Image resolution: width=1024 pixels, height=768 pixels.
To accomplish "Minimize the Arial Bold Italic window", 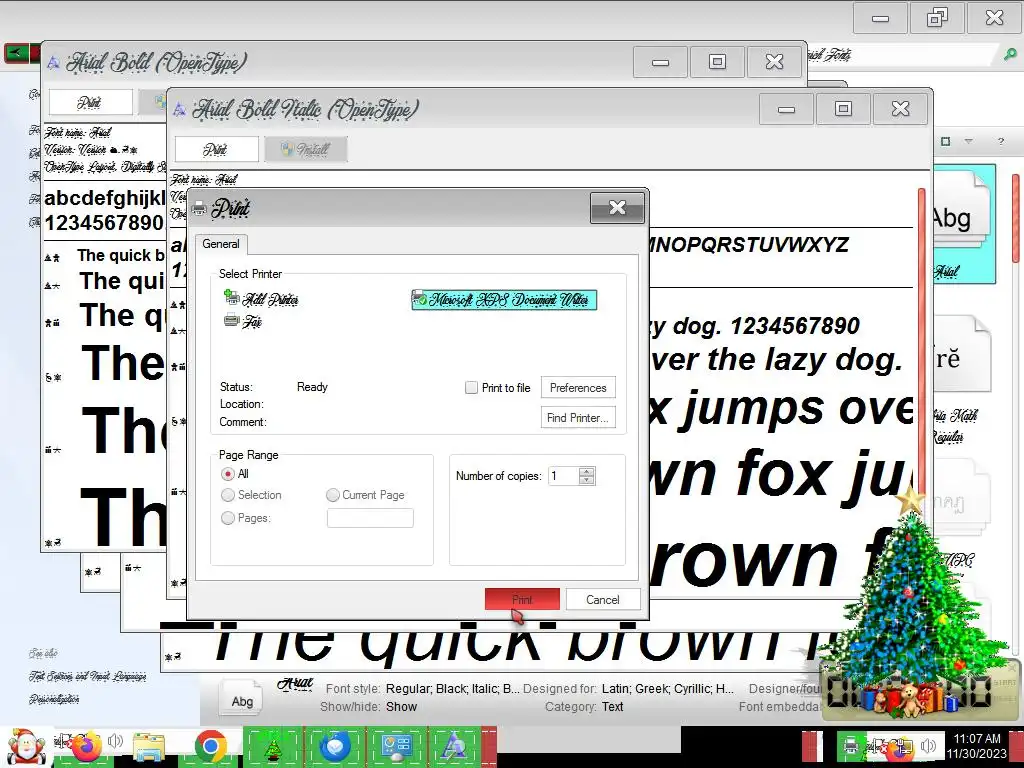I will [x=786, y=108].
